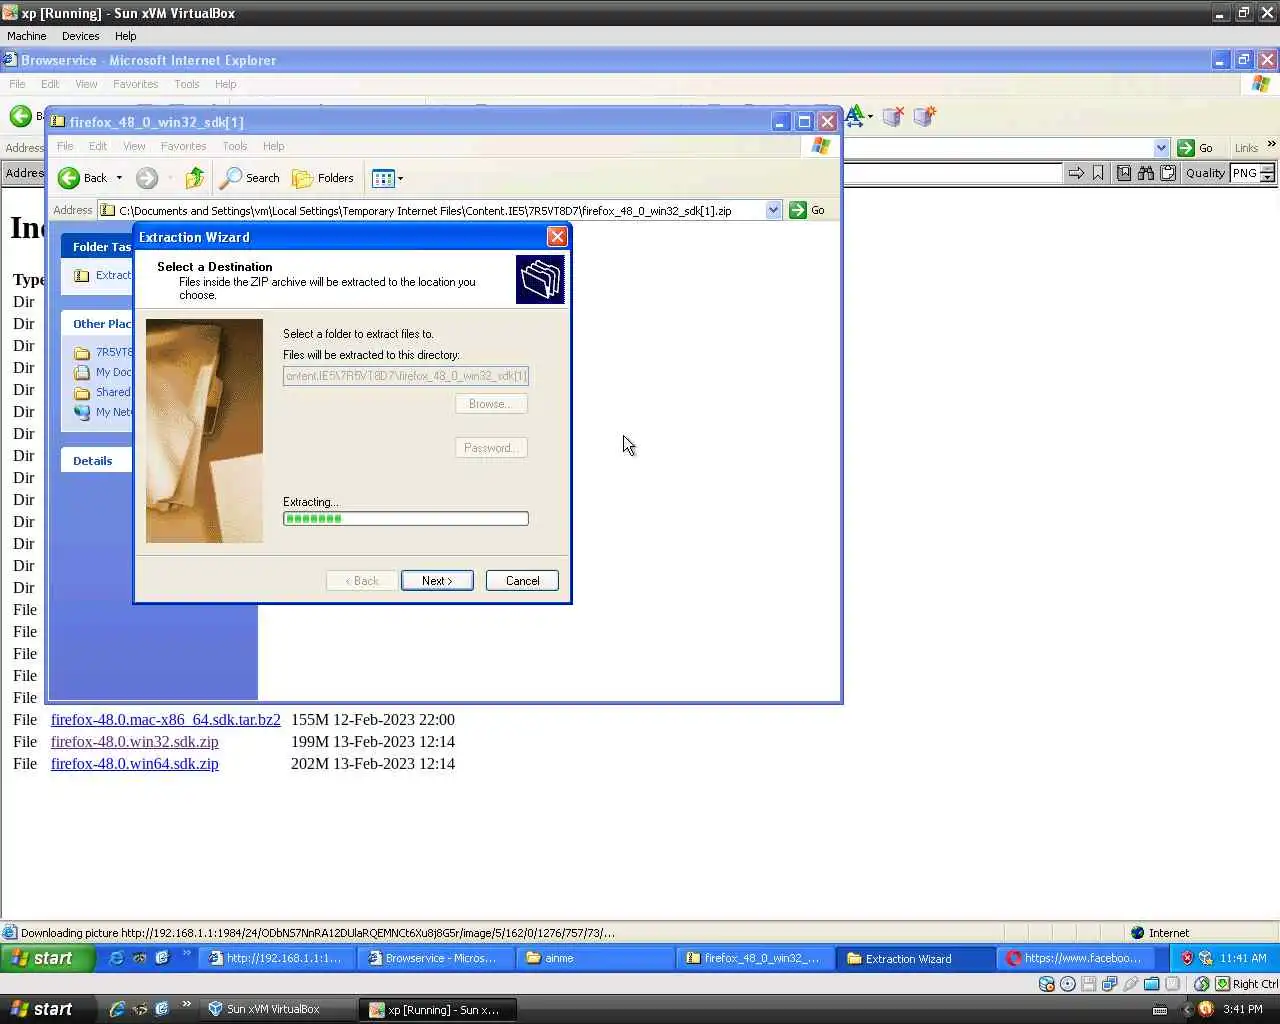Viewport: 1280px width, 1024px height.
Task: Click the green Go arrow in zip window
Action: click(x=798, y=210)
